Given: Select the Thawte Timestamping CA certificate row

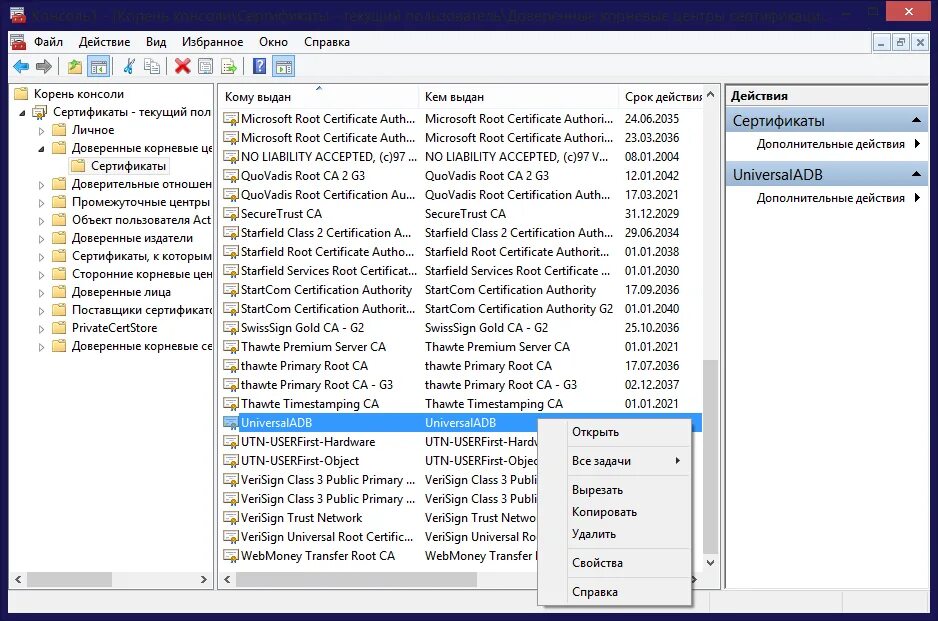Looking at the screenshot, I should click(x=461, y=404).
